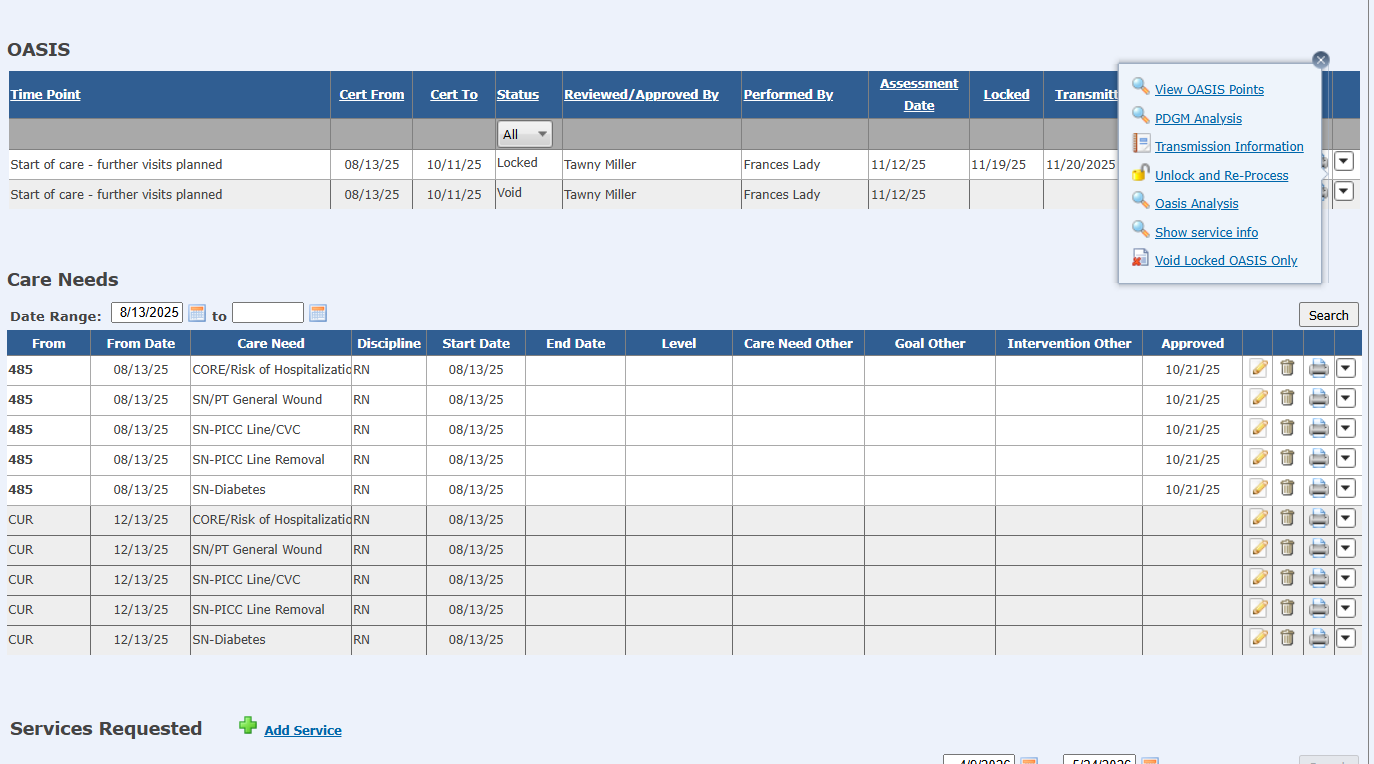Open the Status filter dropdown set to All

point(526,134)
